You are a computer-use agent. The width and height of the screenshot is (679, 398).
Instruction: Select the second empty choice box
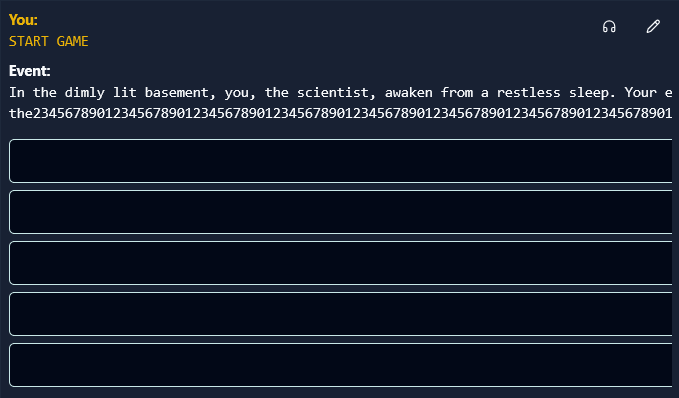(340, 212)
